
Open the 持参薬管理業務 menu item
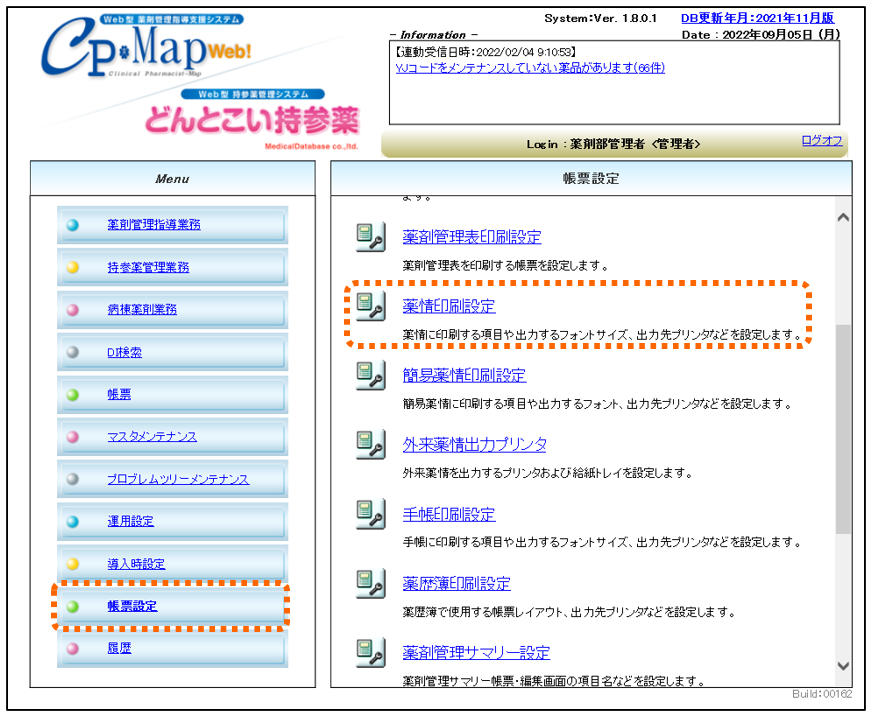[147, 268]
